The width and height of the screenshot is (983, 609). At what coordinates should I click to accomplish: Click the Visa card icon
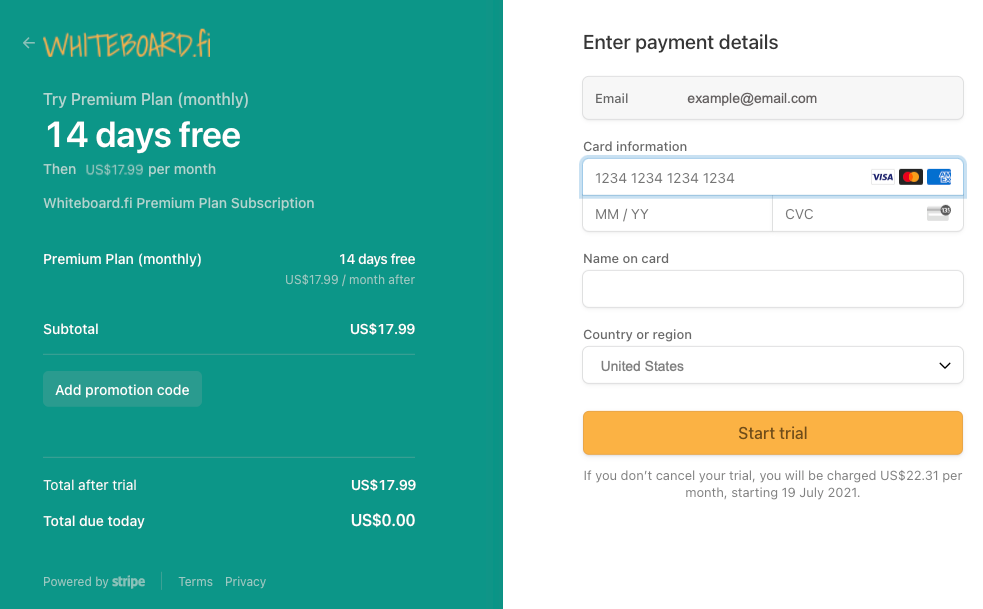click(883, 177)
